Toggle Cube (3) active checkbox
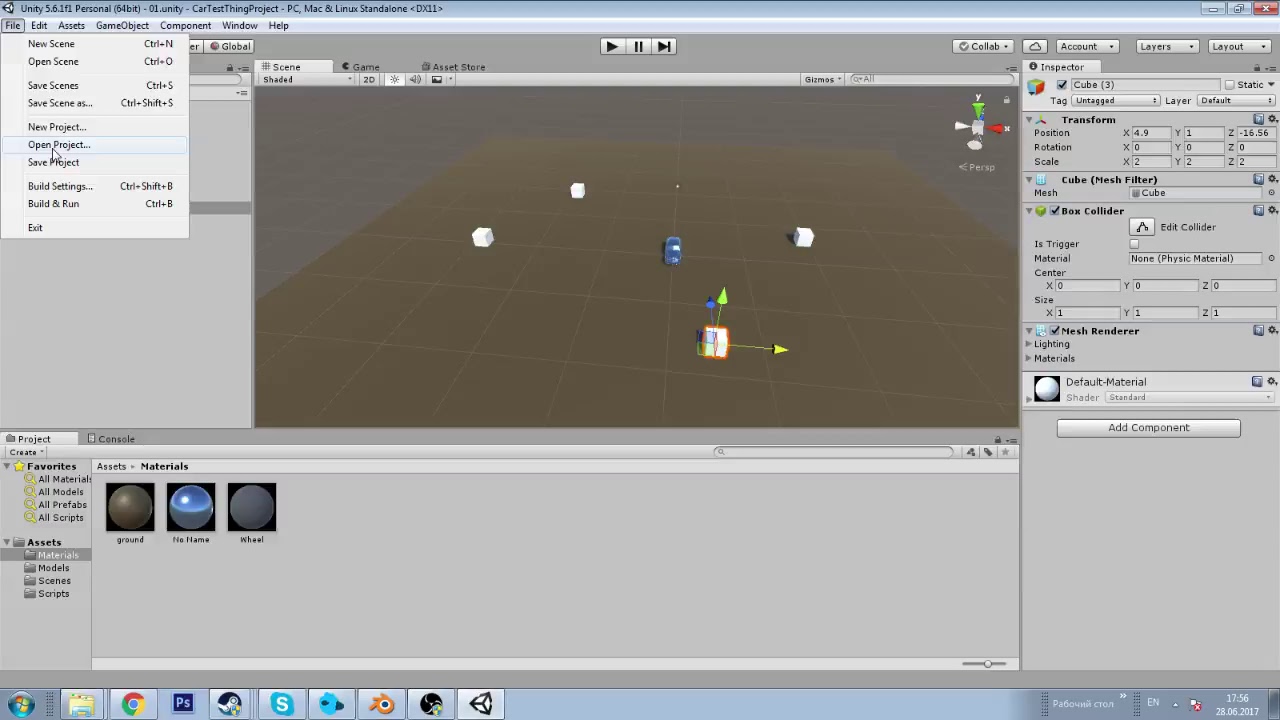The image size is (1280, 720). point(1062,85)
